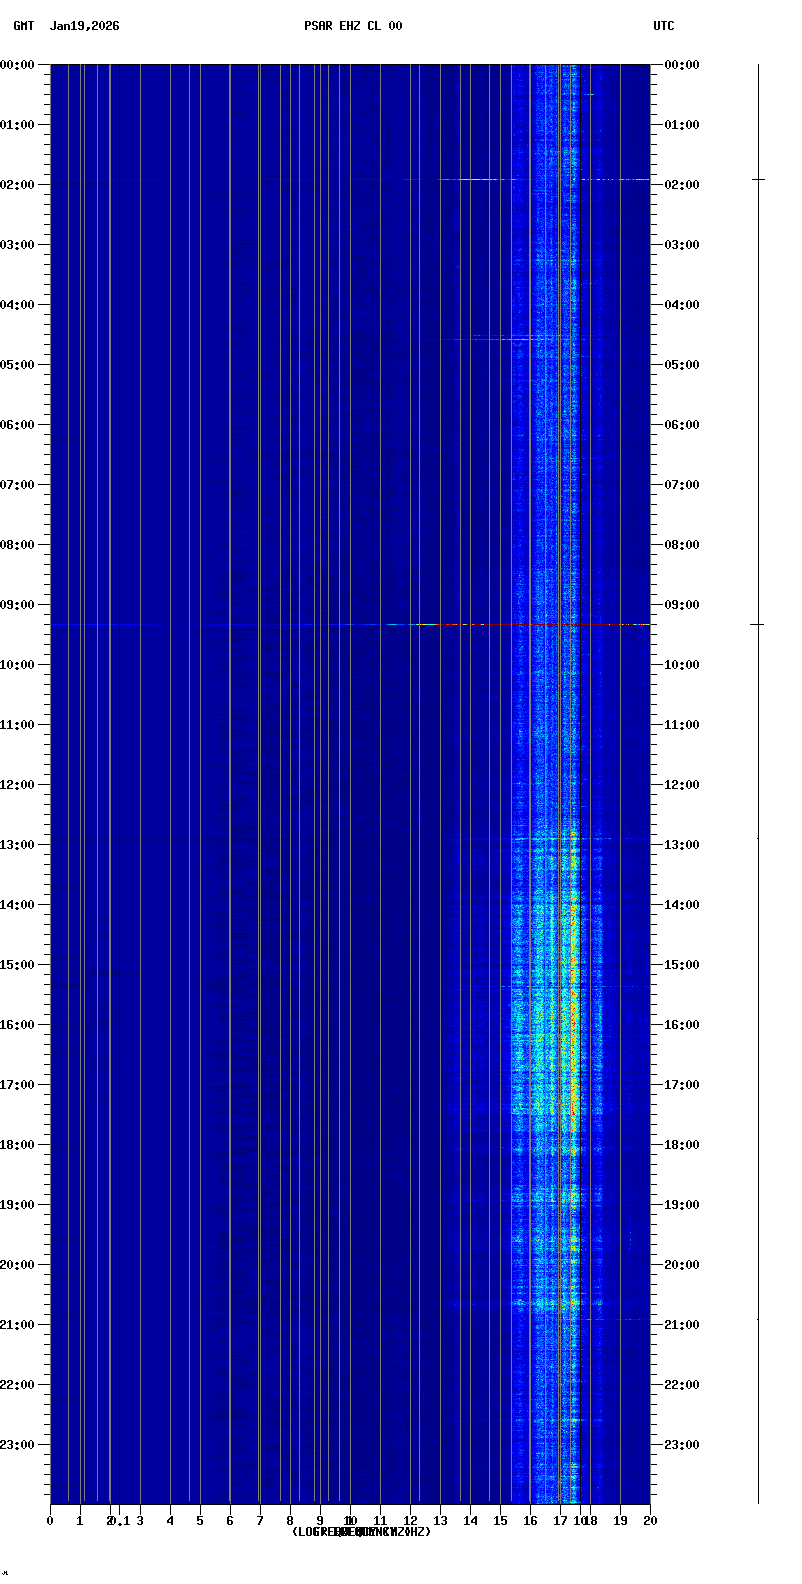Select the 16:00 label on the right time axis

pos(681,1025)
